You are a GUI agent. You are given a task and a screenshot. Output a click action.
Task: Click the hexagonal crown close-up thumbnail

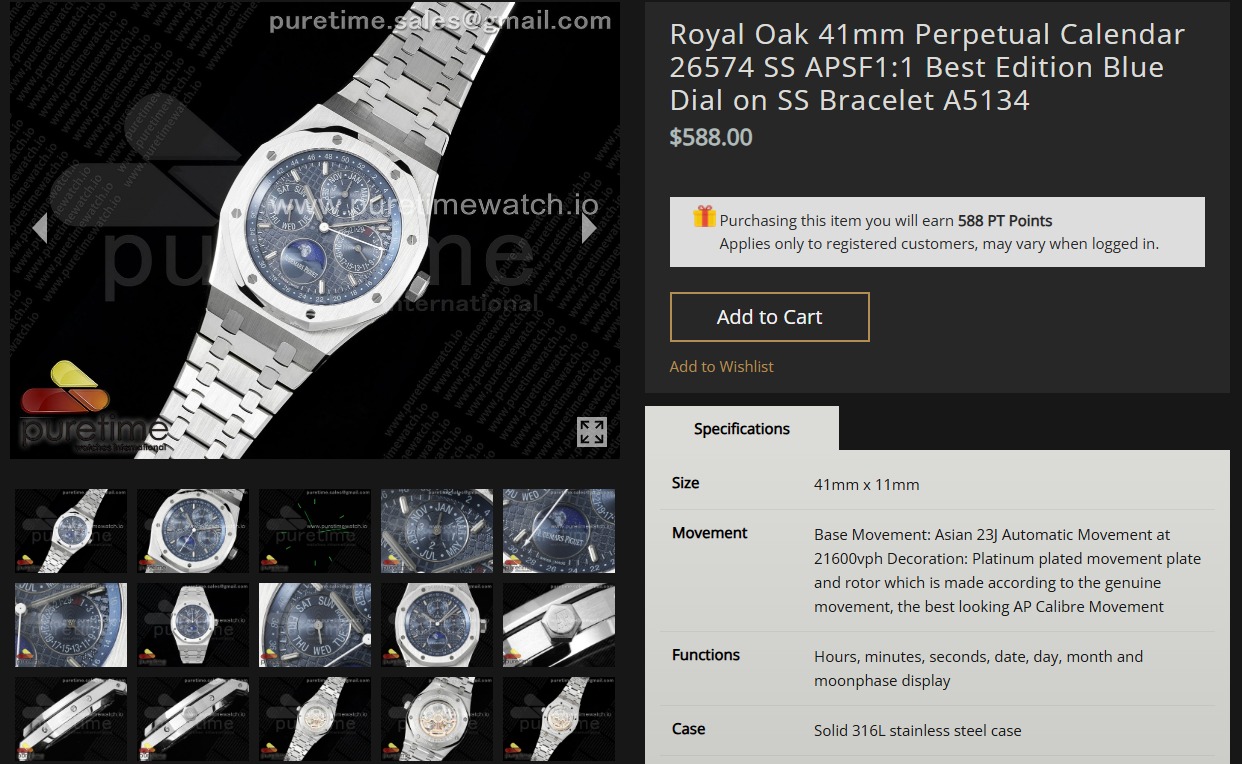[558, 625]
